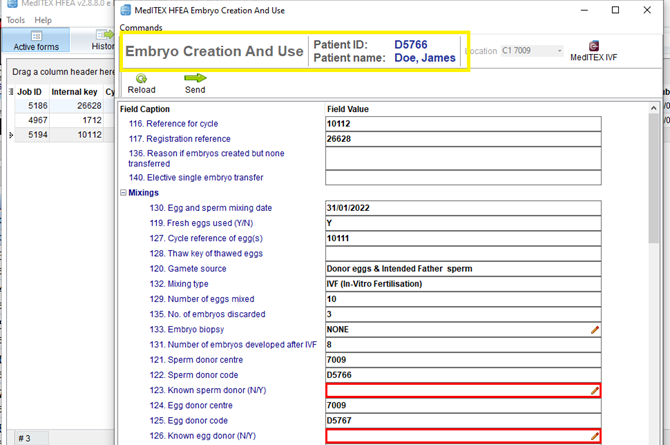Select row with Job ID 5186
This screenshot has width=670, height=445.
click(64, 106)
